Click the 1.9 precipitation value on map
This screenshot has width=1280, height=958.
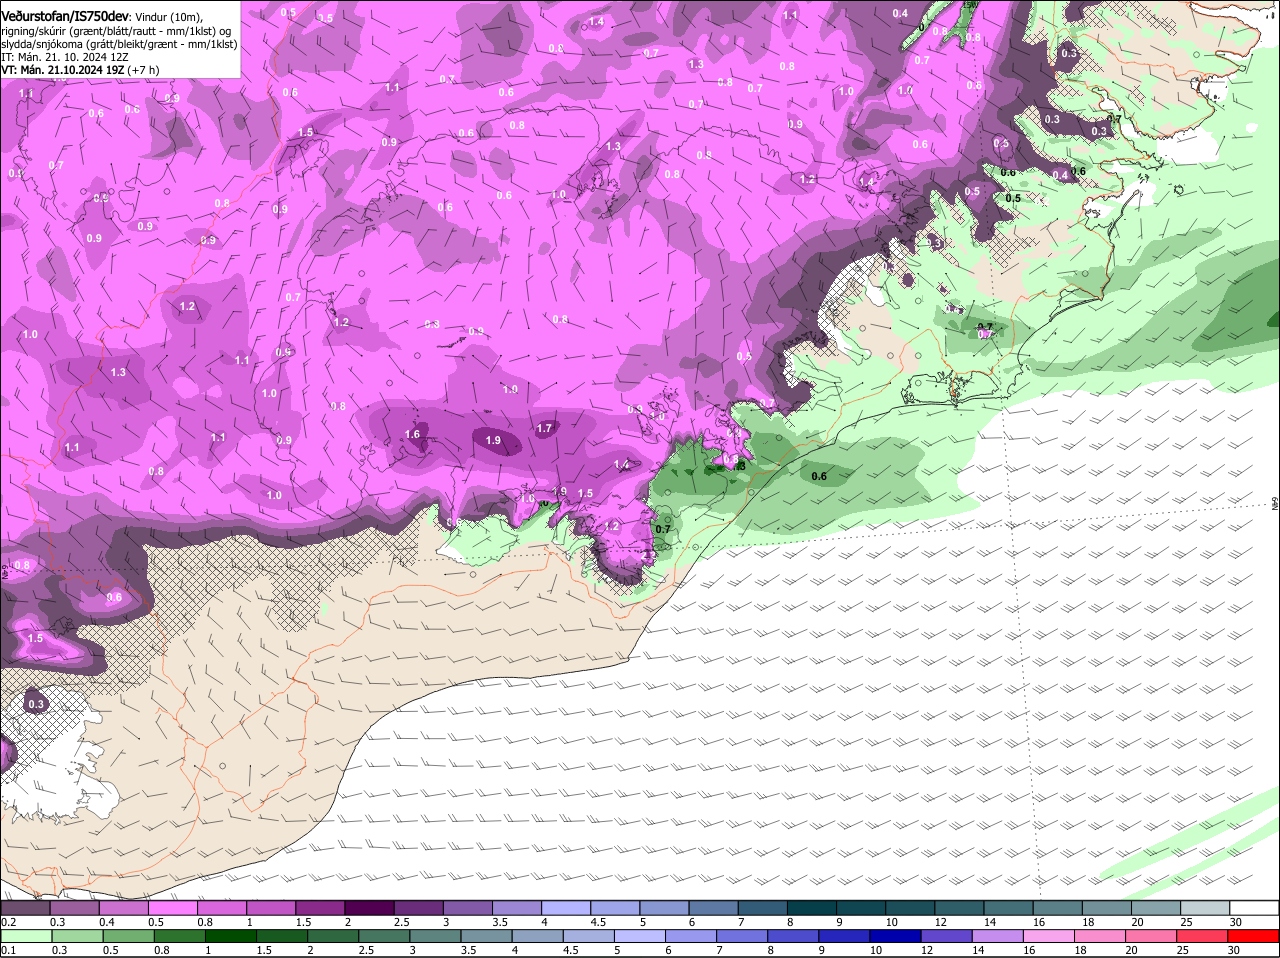pyautogui.click(x=493, y=440)
